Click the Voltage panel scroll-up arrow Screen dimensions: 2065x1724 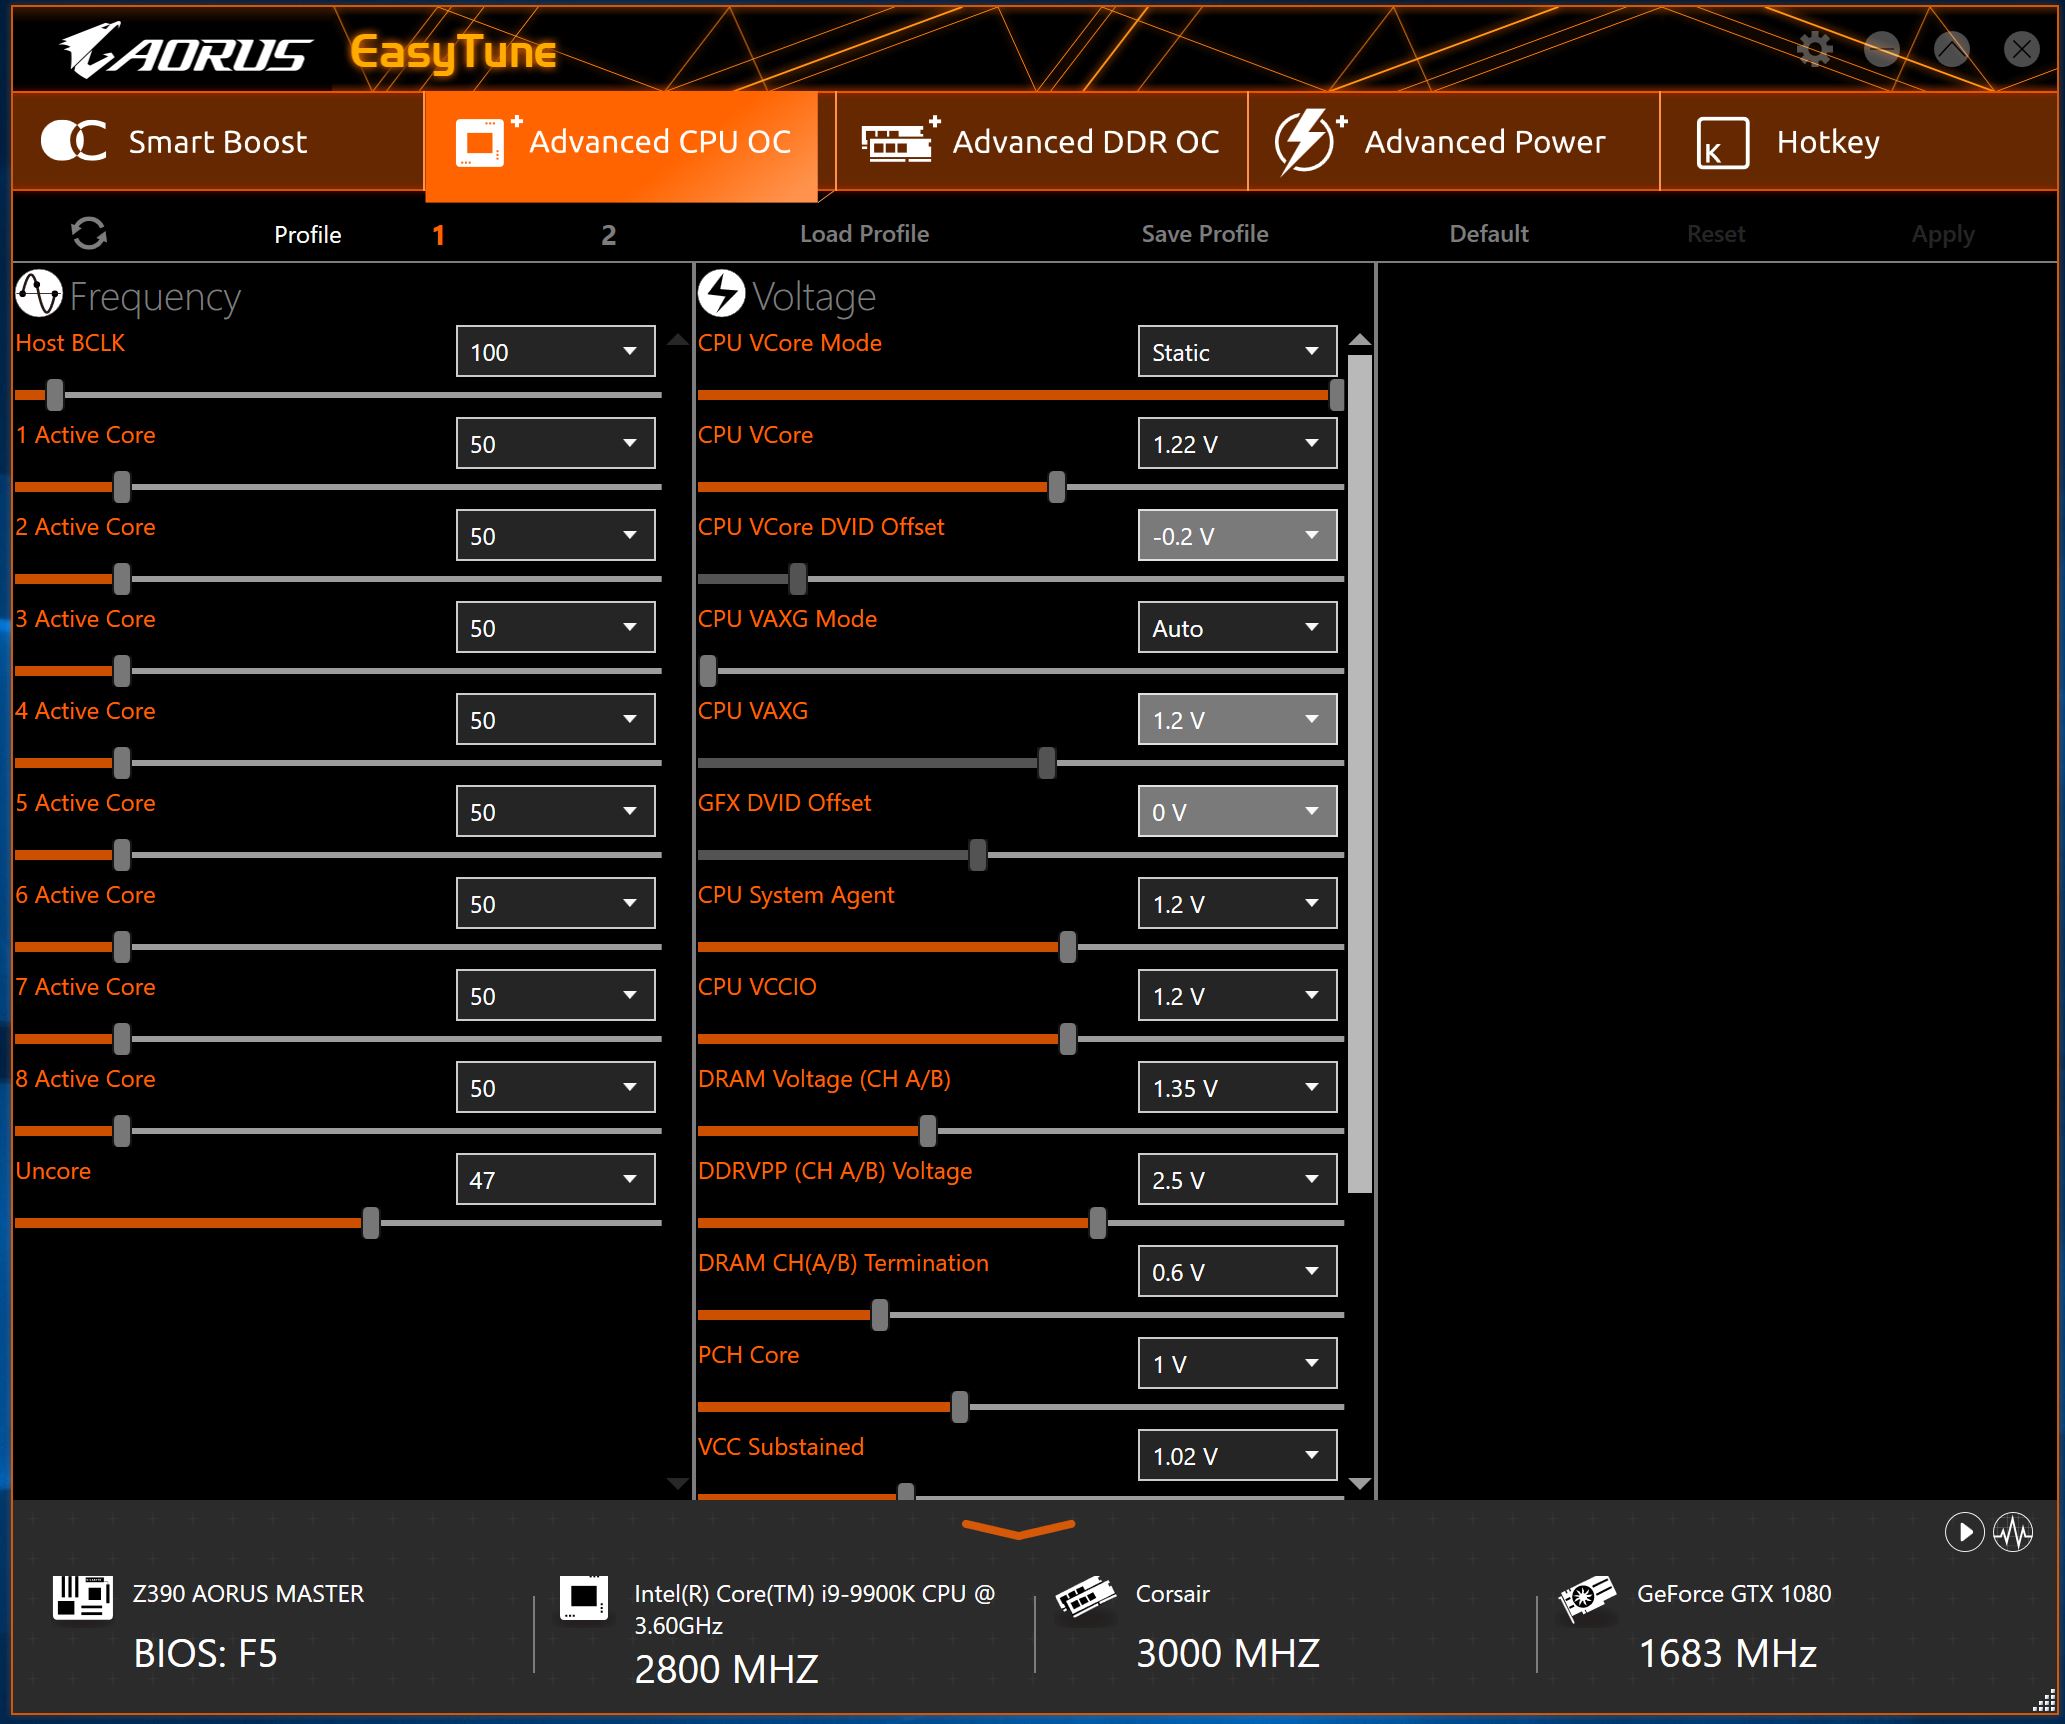(1360, 340)
